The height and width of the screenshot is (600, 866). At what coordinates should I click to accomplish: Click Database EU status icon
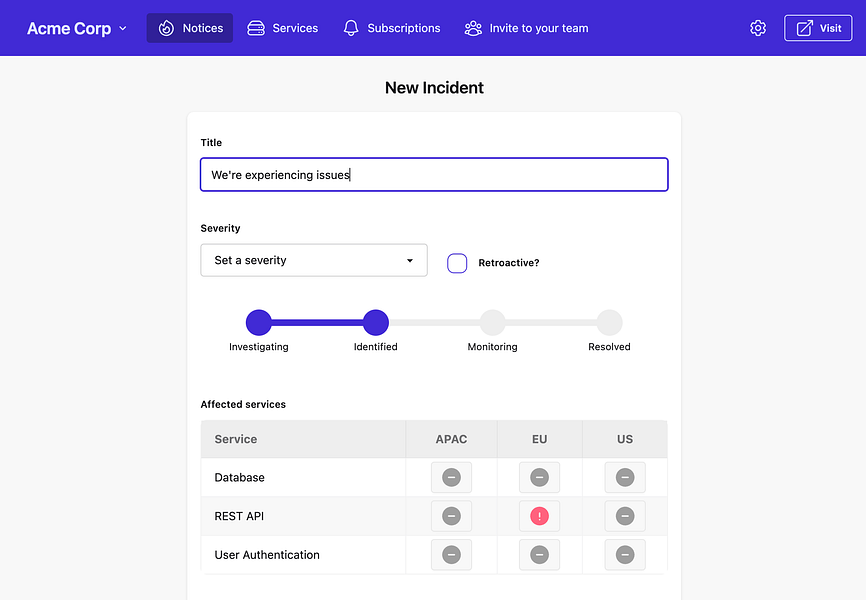coord(540,478)
